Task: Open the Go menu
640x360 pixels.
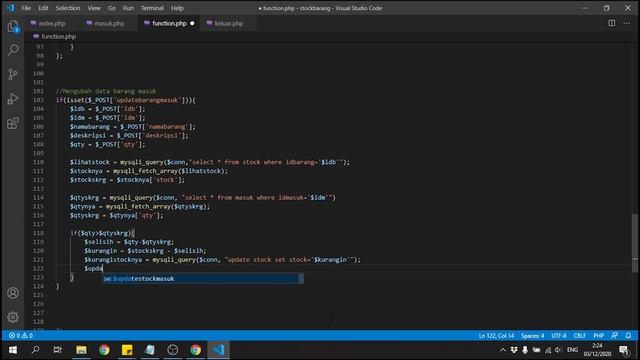Action: 112,8
